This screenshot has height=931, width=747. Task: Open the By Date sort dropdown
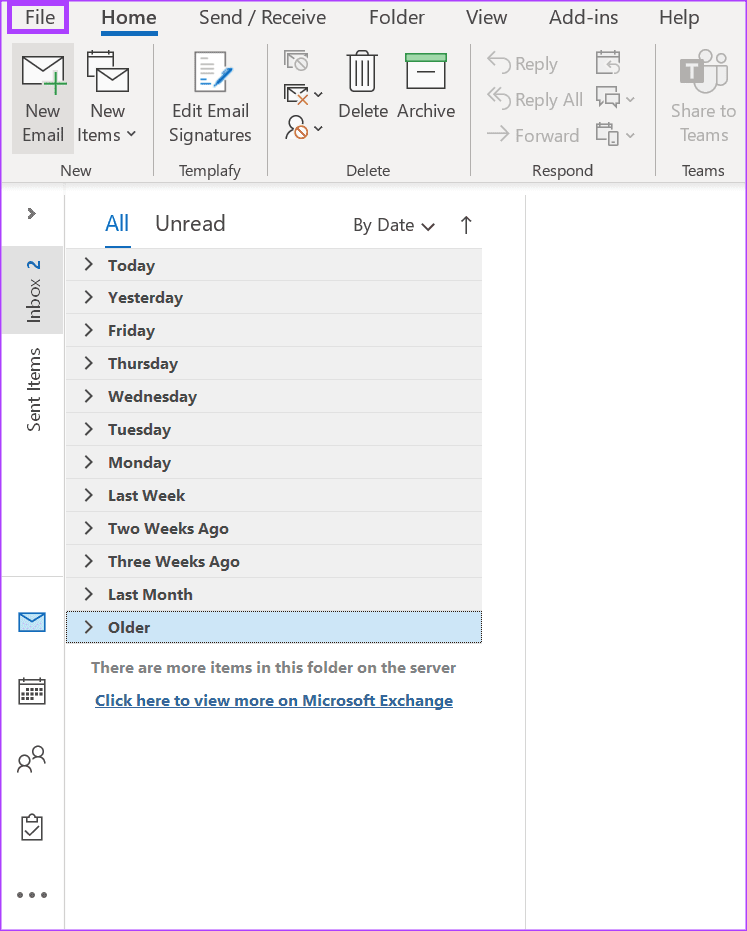pos(394,226)
